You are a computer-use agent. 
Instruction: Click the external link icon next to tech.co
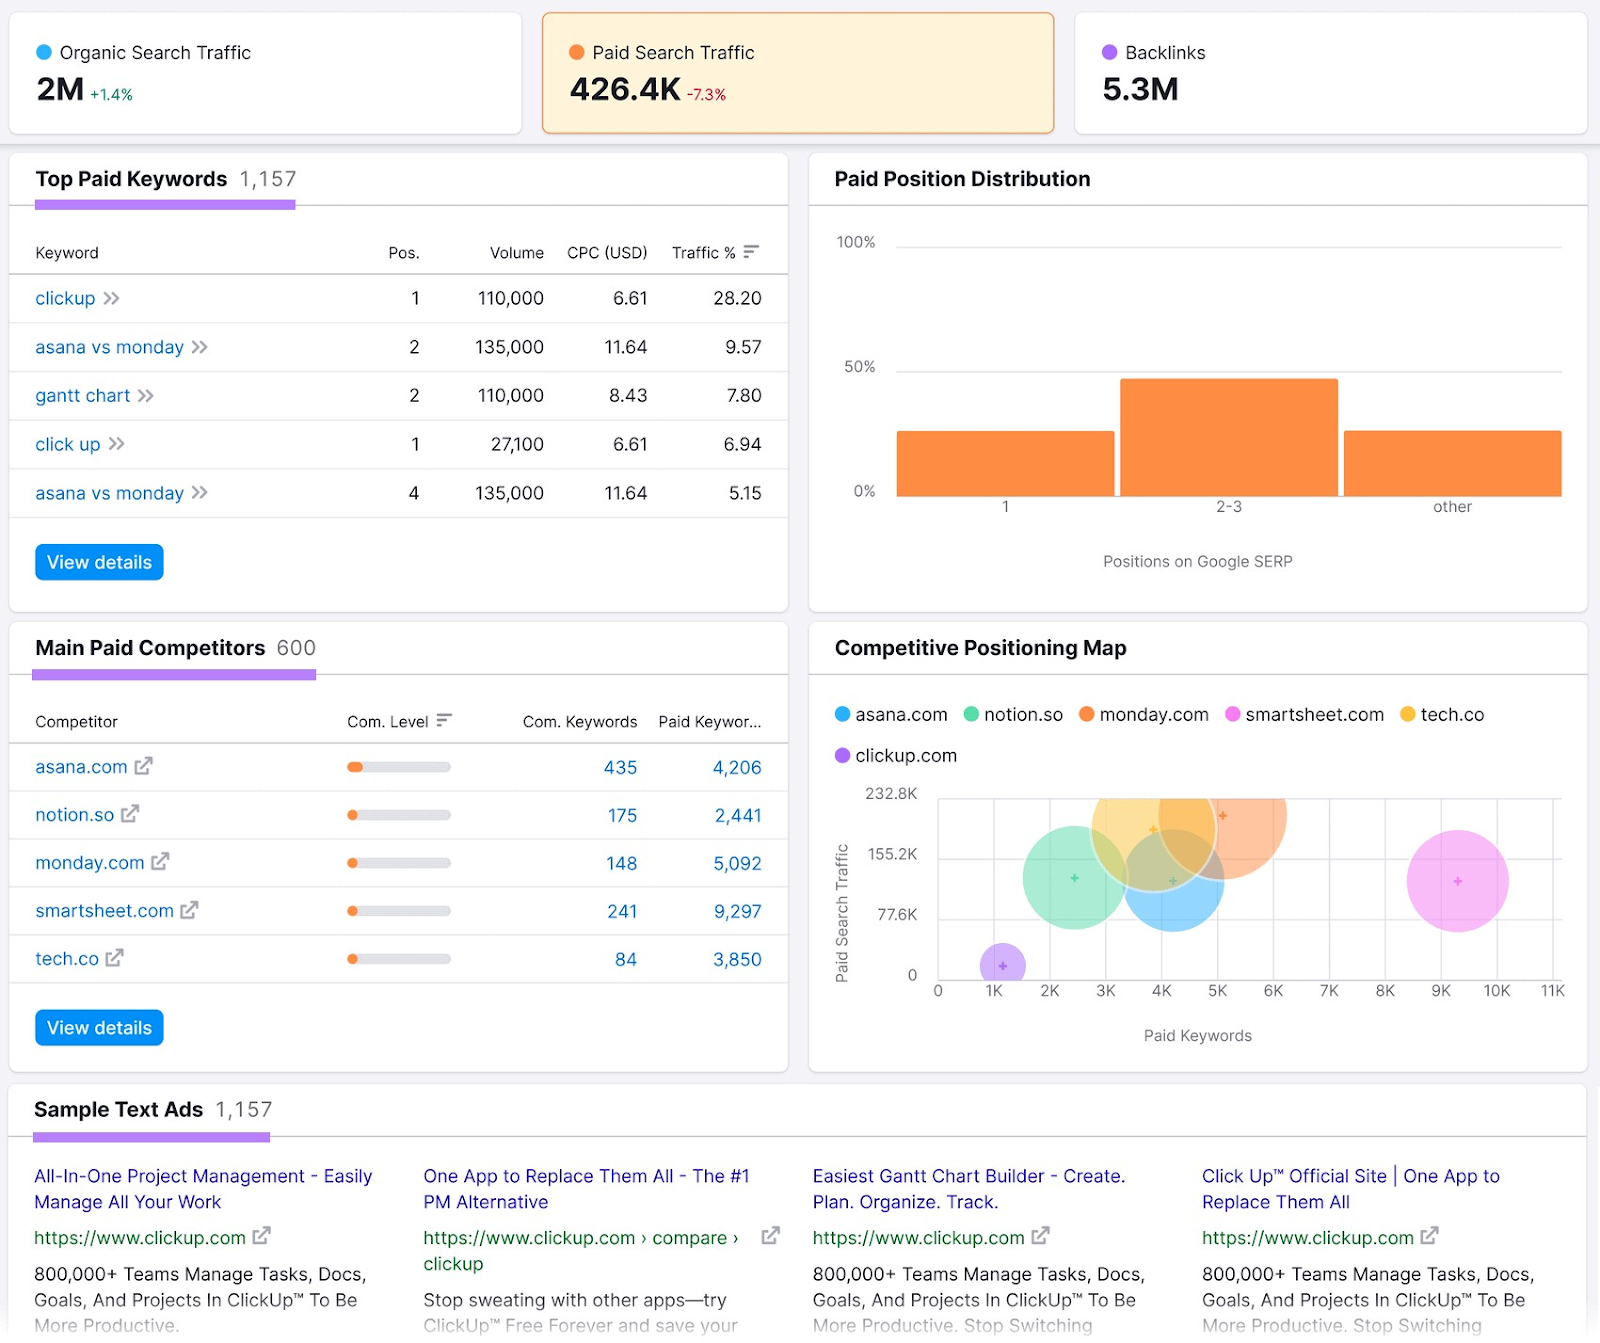pyautogui.click(x=116, y=958)
